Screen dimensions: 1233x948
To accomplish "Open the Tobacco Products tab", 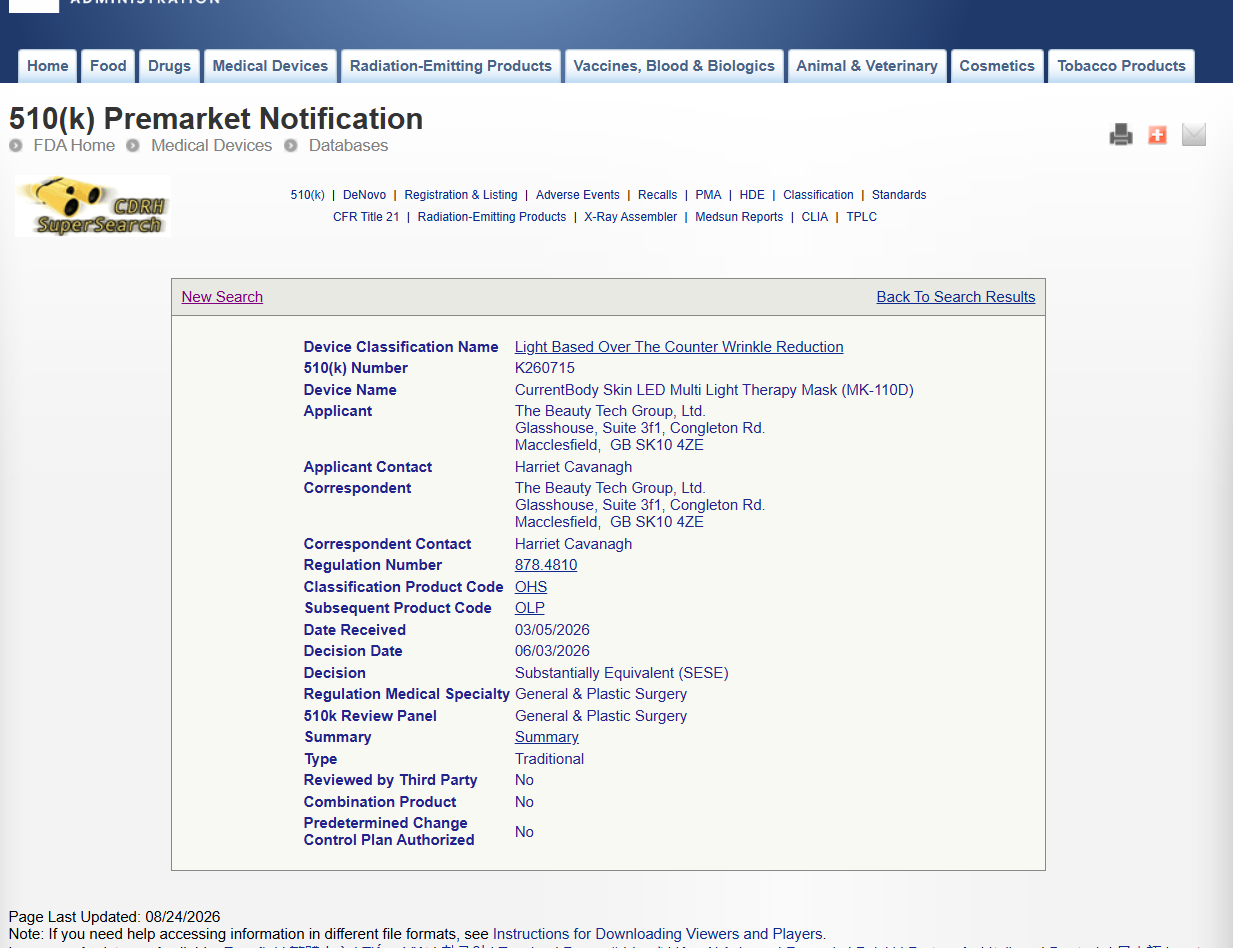I will pos(1121,66).
